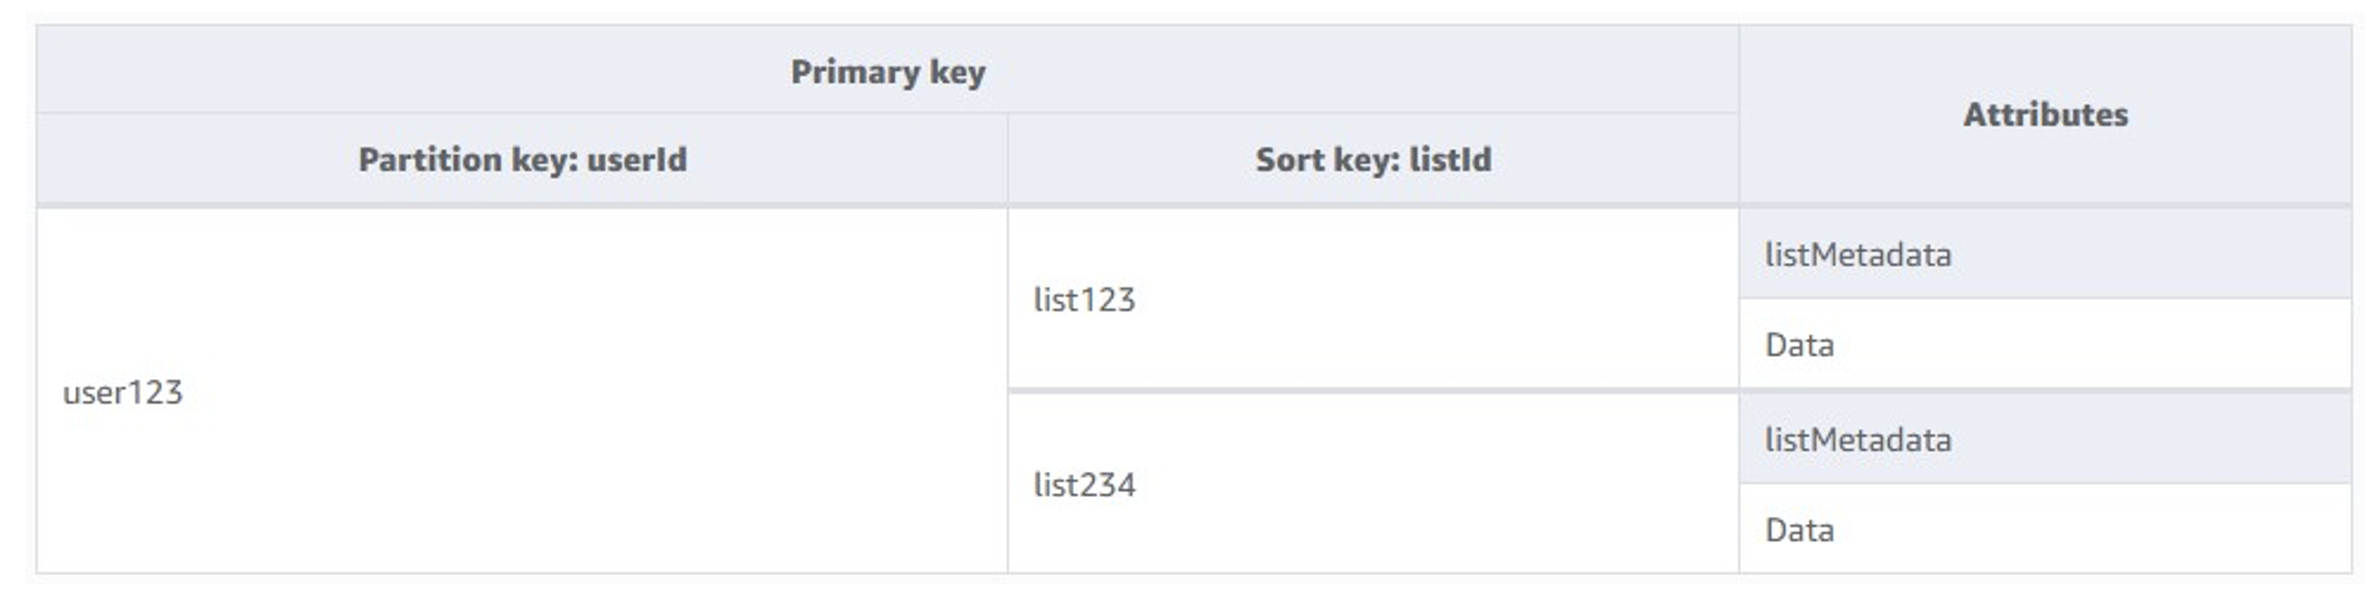Click the second listMetadata label
The image size is (2374, 606).
click(1857, 439)
